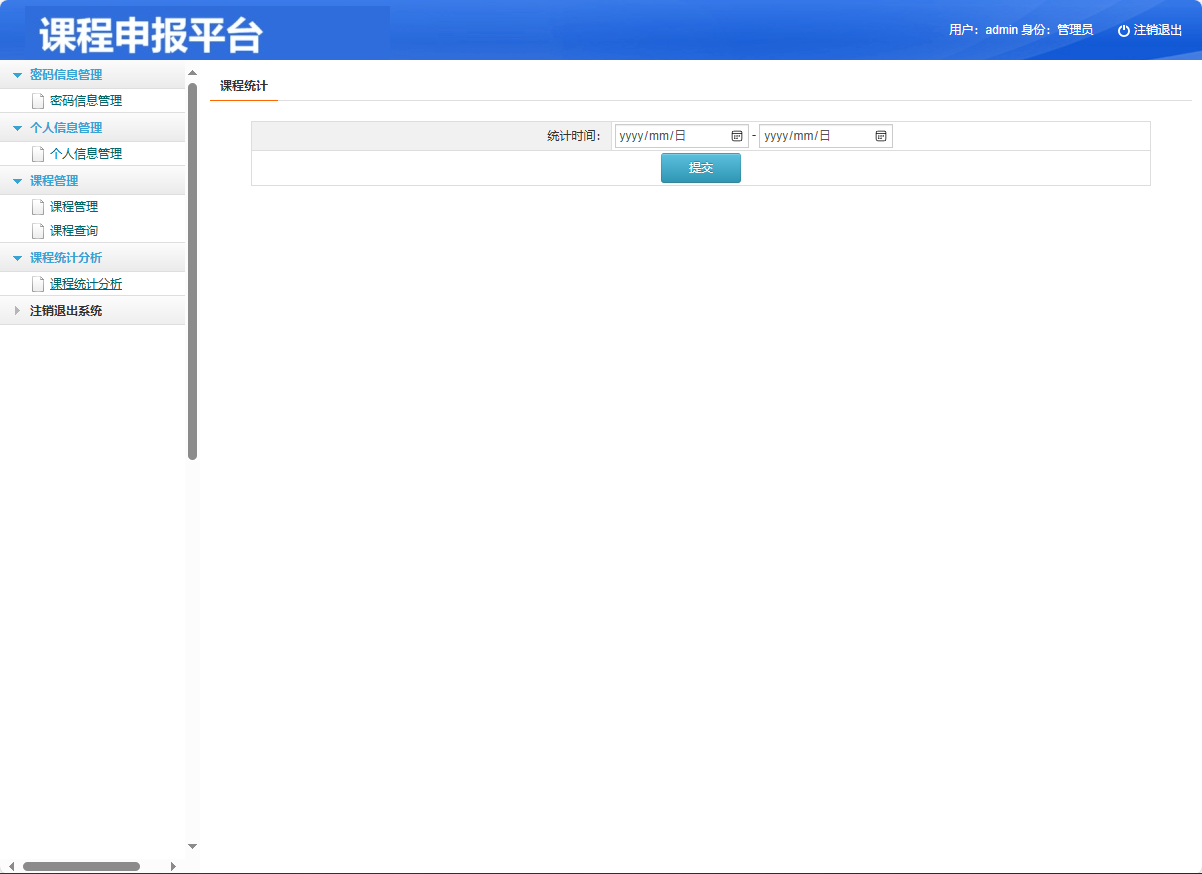Switch to the 课程统计 tab
The width and height of the screenshot is (1202, 874).
click(242, 86)
